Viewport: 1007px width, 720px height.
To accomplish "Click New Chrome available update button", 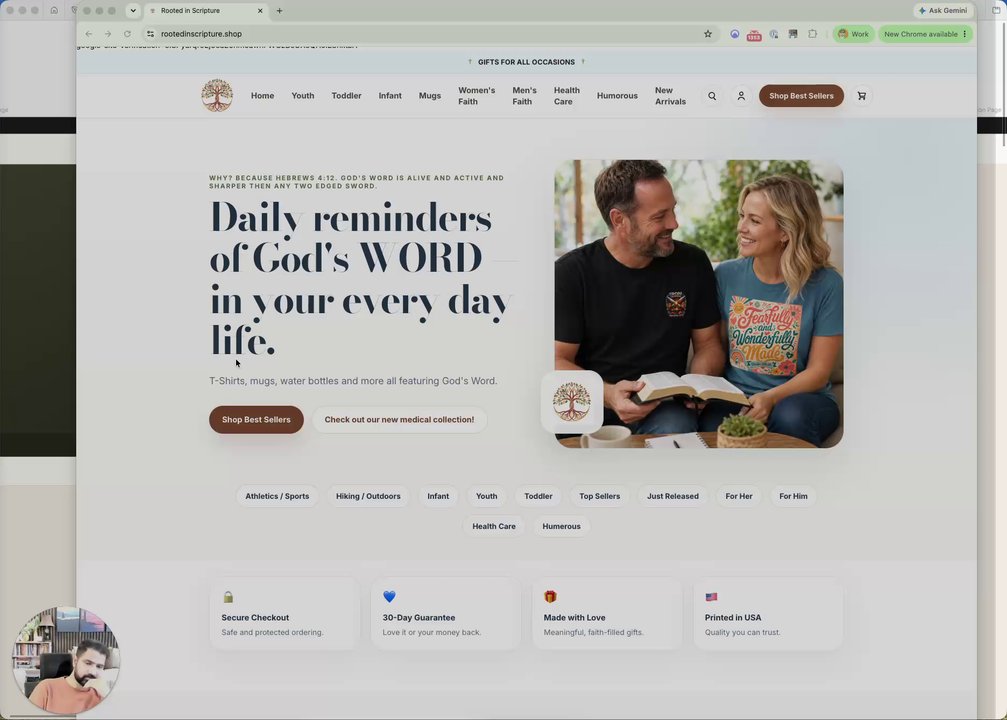I will (925, 34).
